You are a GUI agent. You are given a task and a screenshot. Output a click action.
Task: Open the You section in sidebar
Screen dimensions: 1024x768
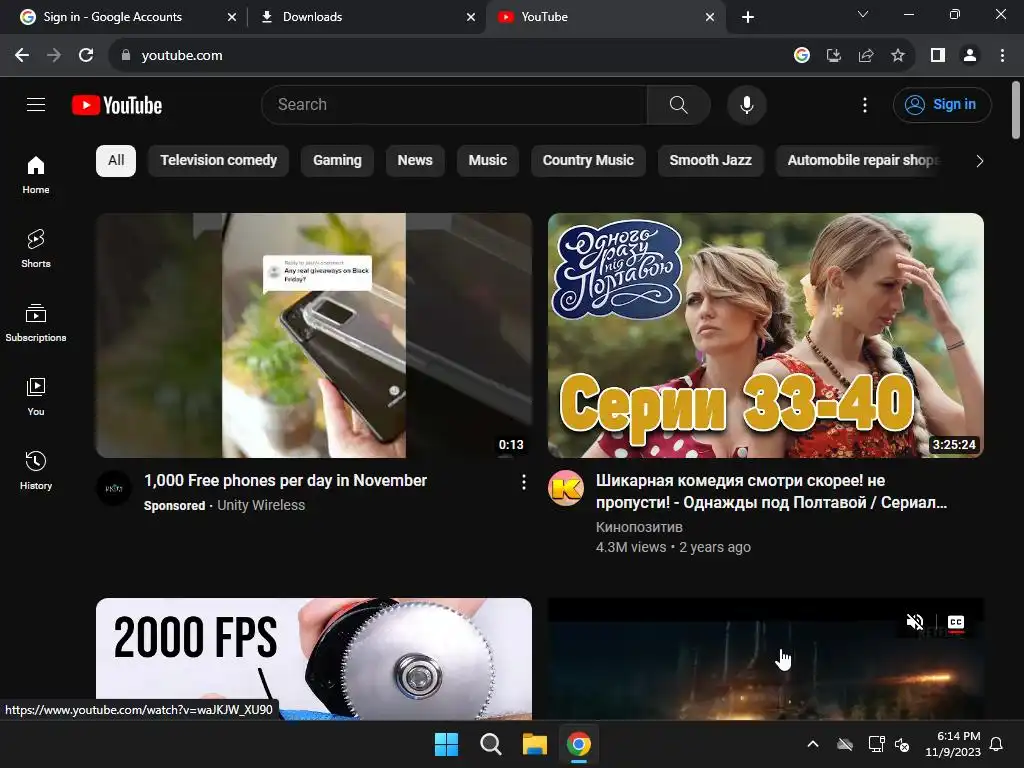[x=36, y=396]
